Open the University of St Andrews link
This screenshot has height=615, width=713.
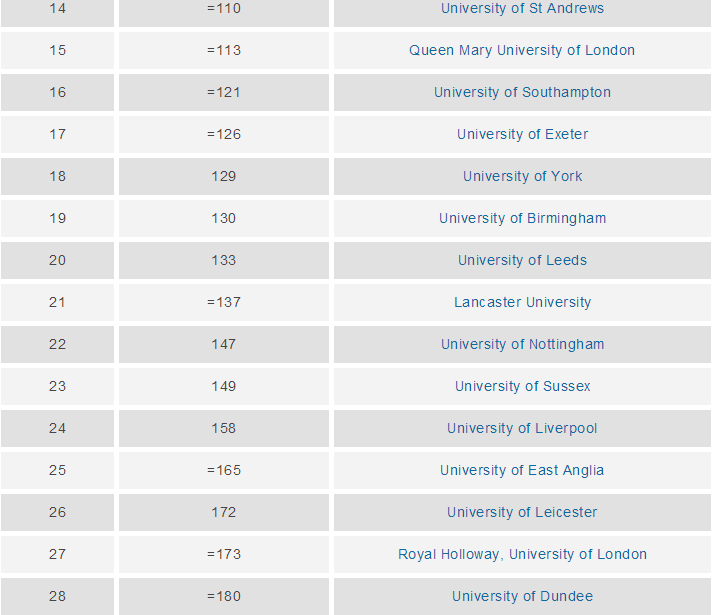522,9
